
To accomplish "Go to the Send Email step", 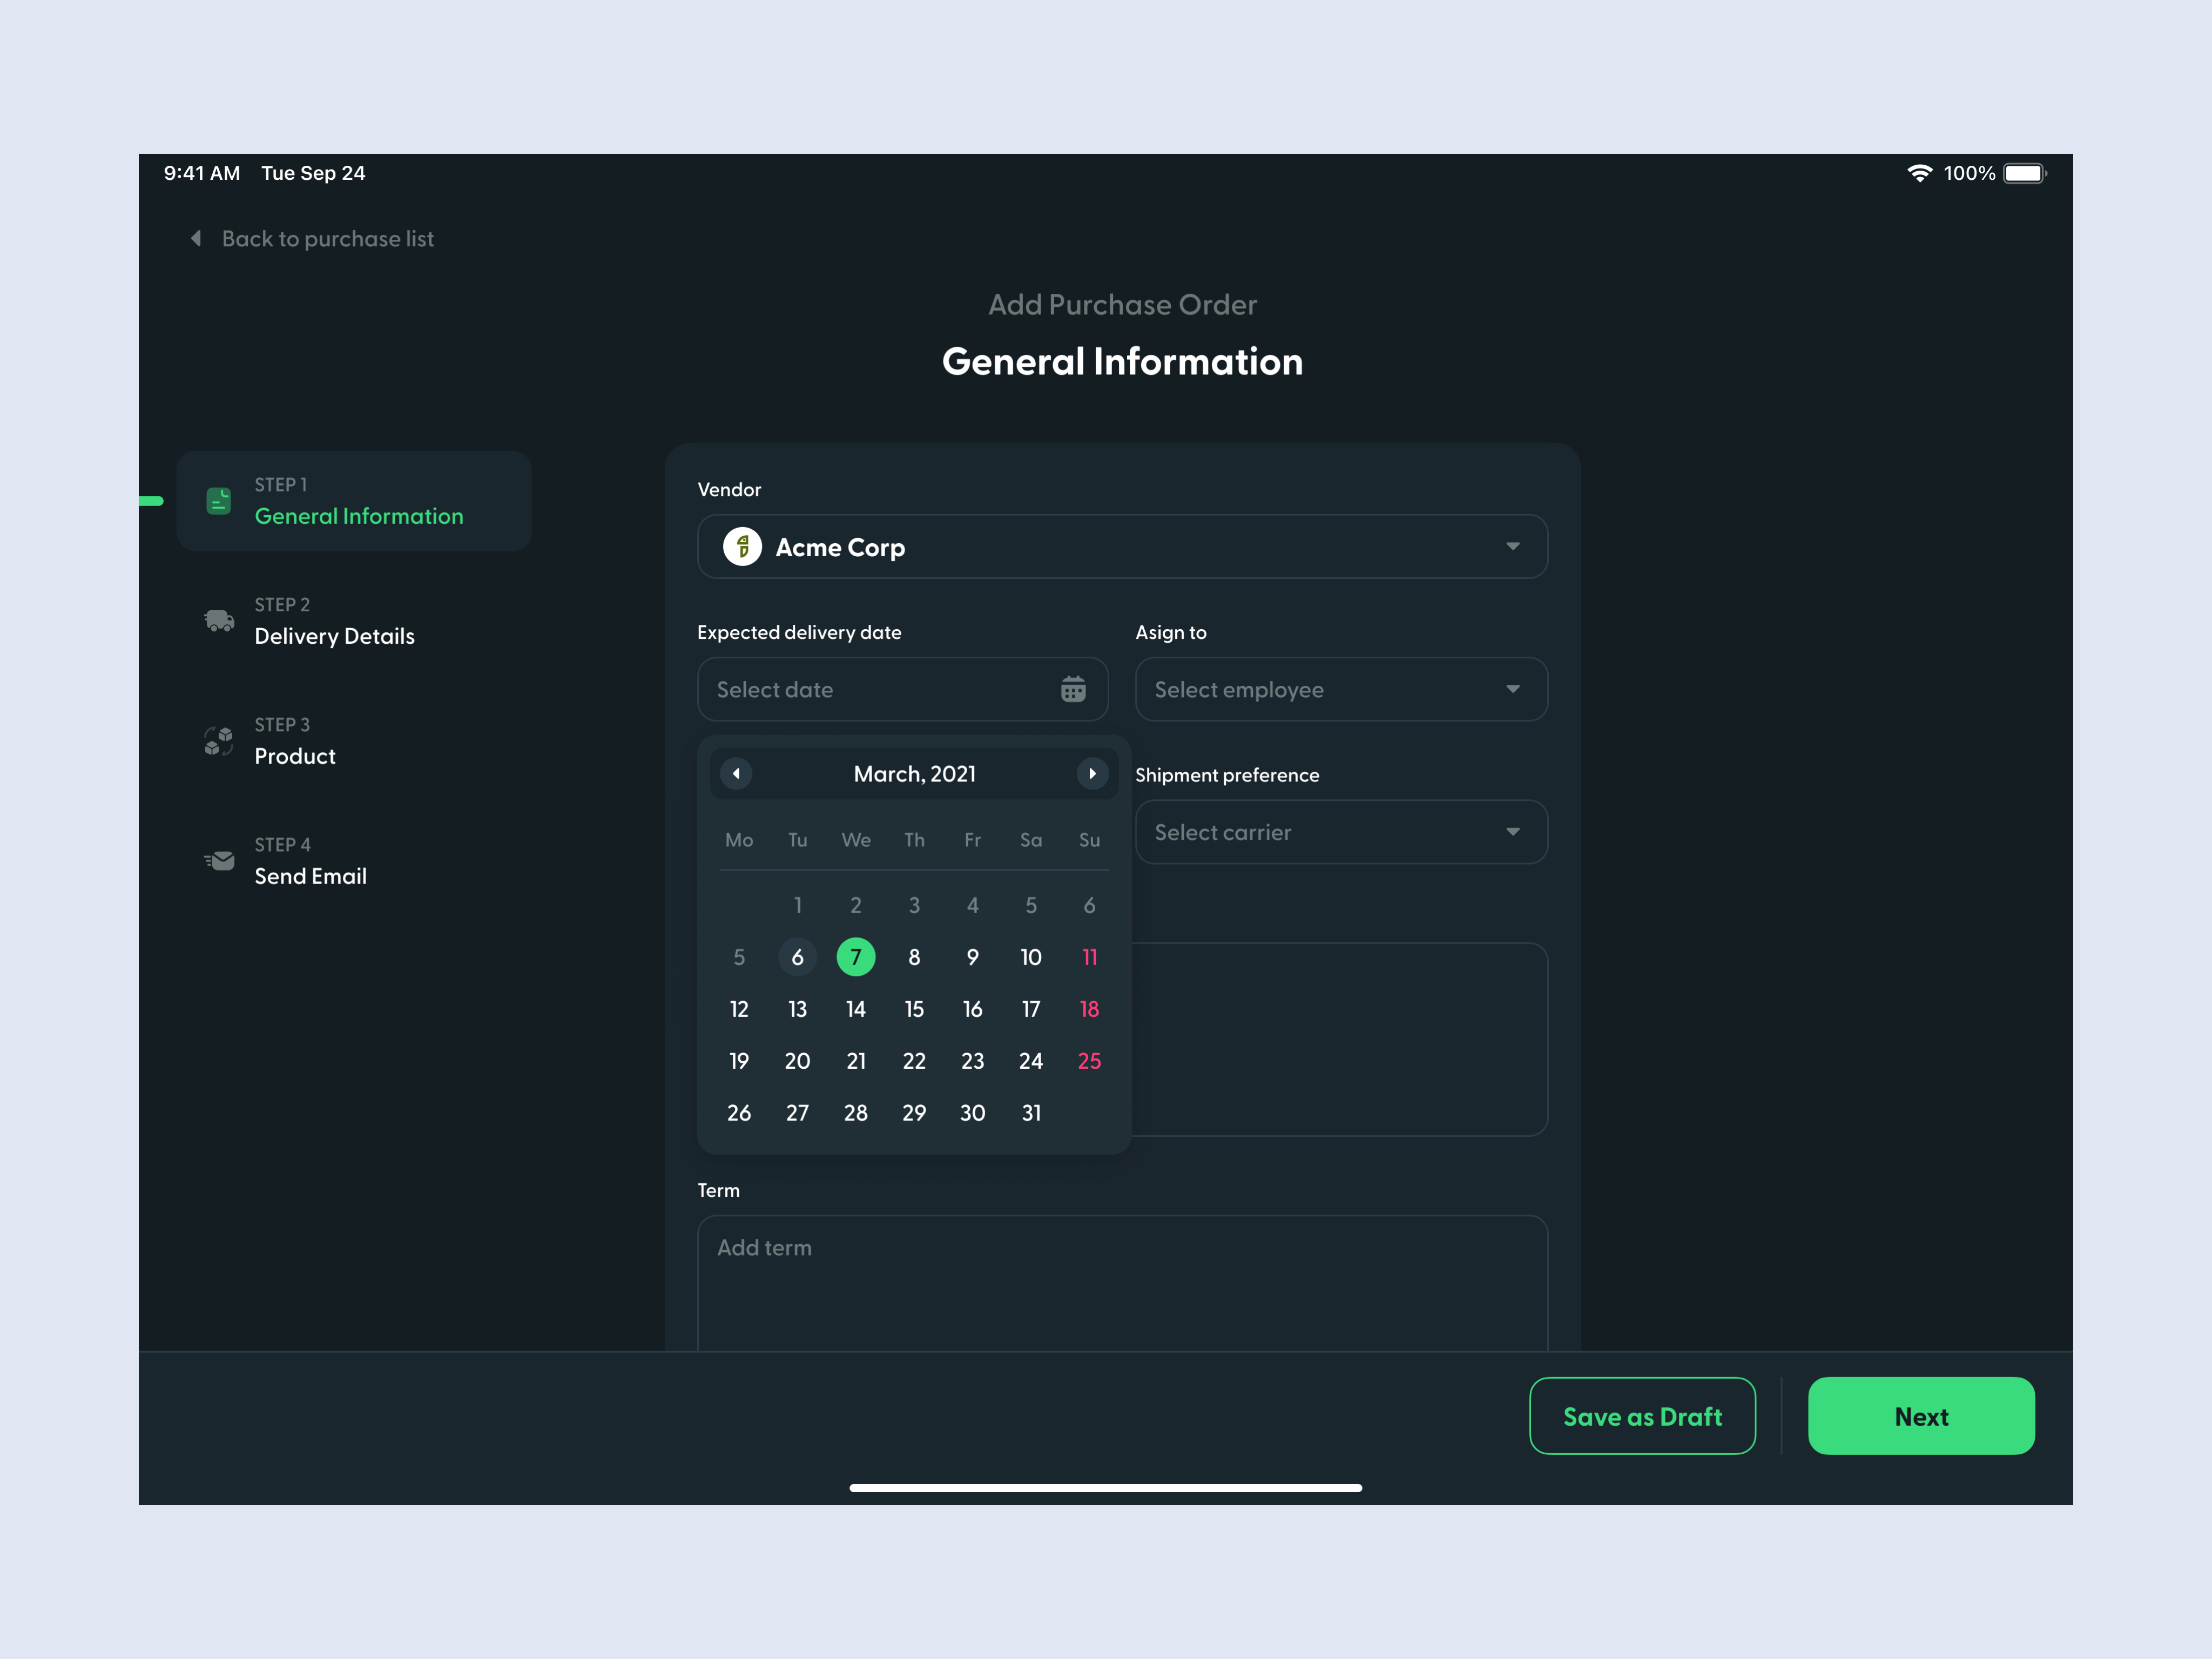I will [x=310, y=876].
